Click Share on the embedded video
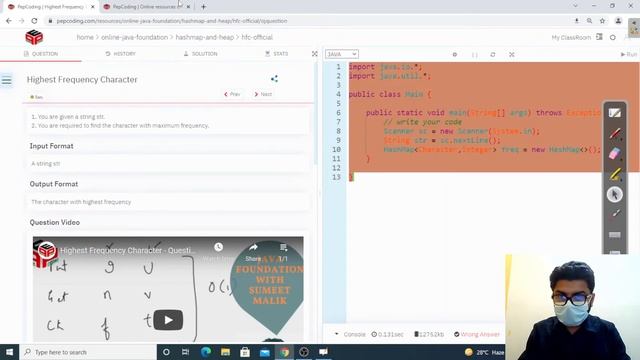 (253, 252)
